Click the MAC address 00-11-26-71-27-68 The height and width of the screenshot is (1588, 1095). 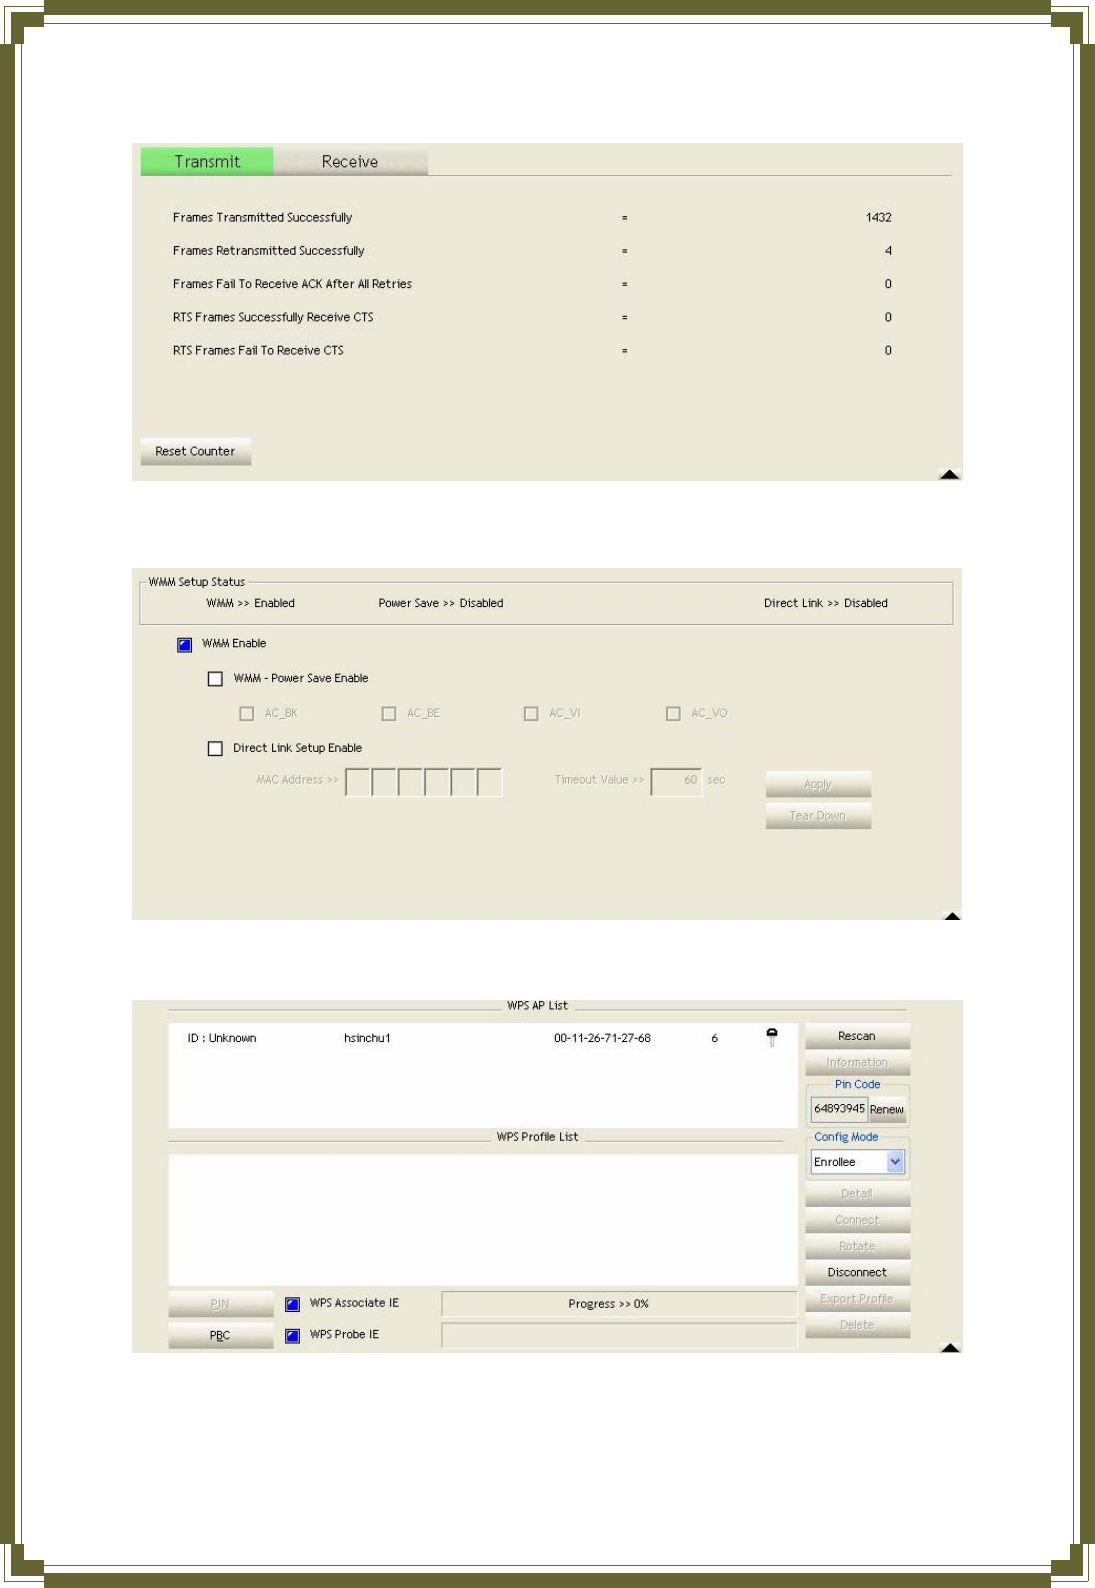(602, 1038)
